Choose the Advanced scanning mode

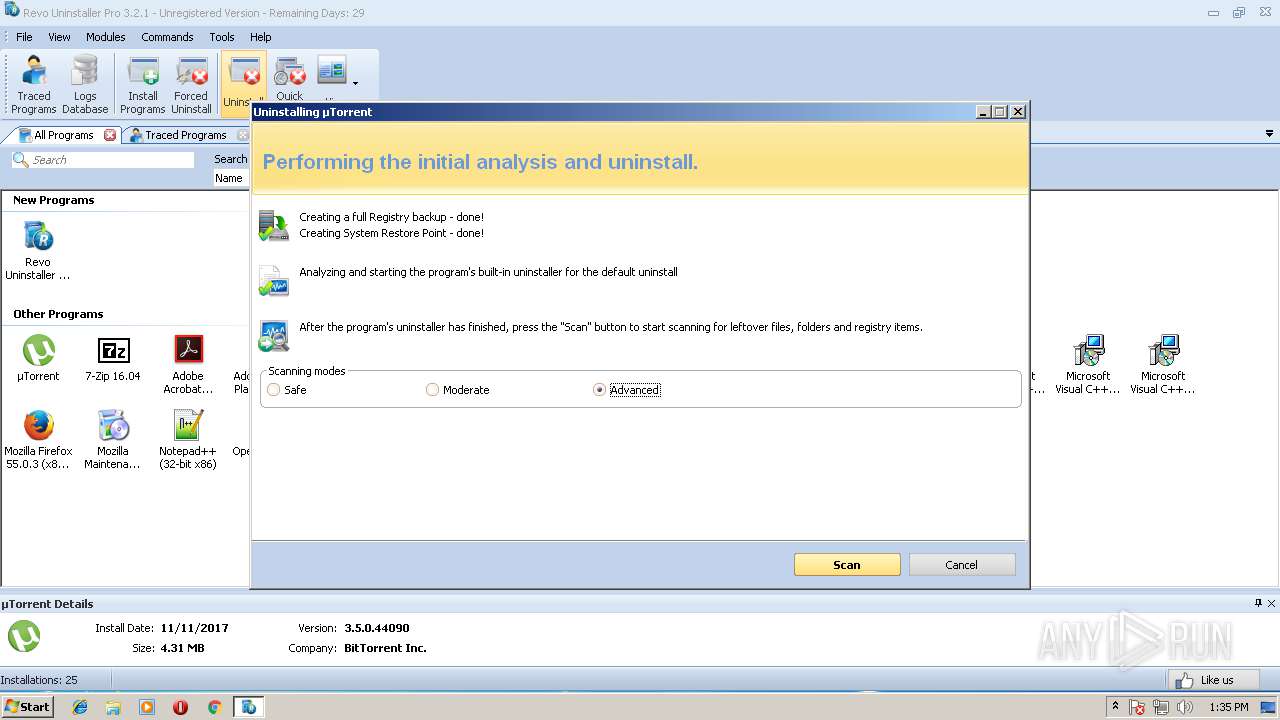pos(627,390)
